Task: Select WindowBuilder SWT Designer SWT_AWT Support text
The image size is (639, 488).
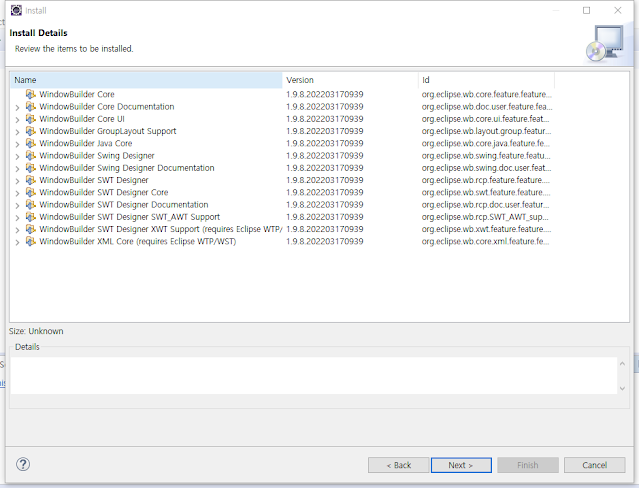Action: click(x=130, y=216)
